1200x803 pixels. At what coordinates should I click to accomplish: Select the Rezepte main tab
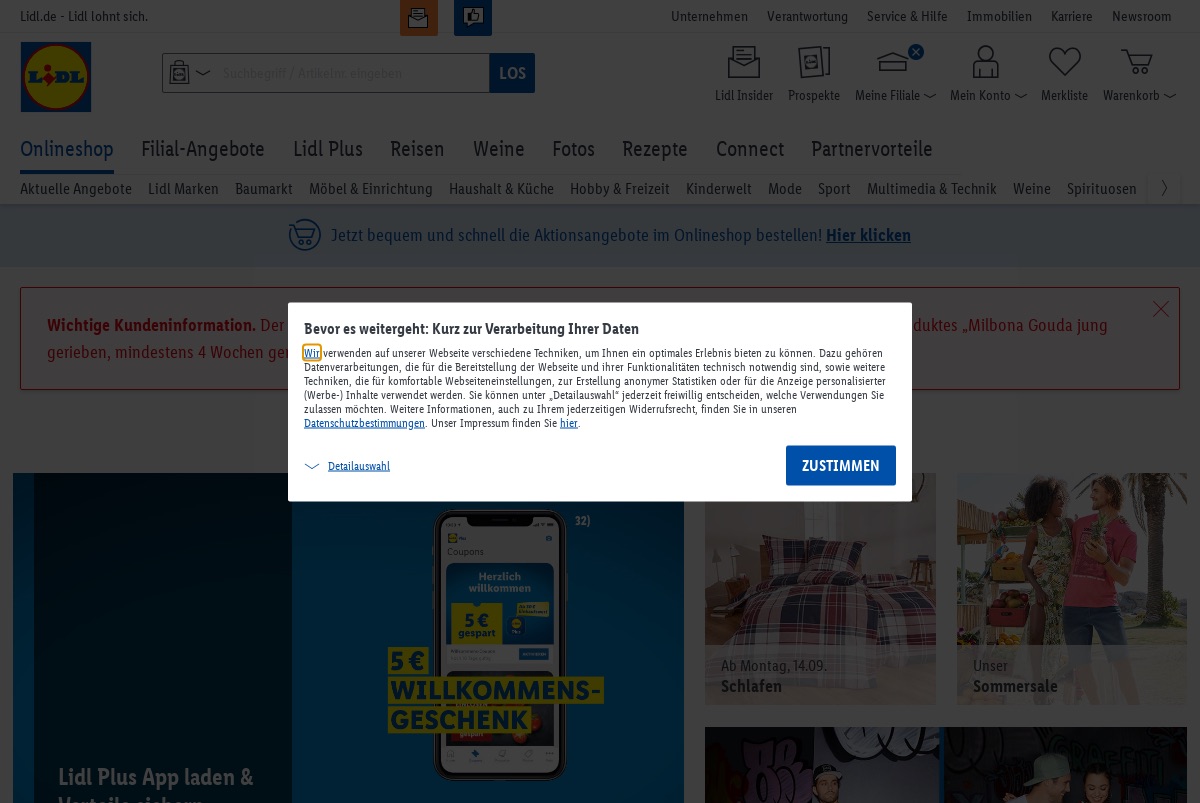(655, 149)
